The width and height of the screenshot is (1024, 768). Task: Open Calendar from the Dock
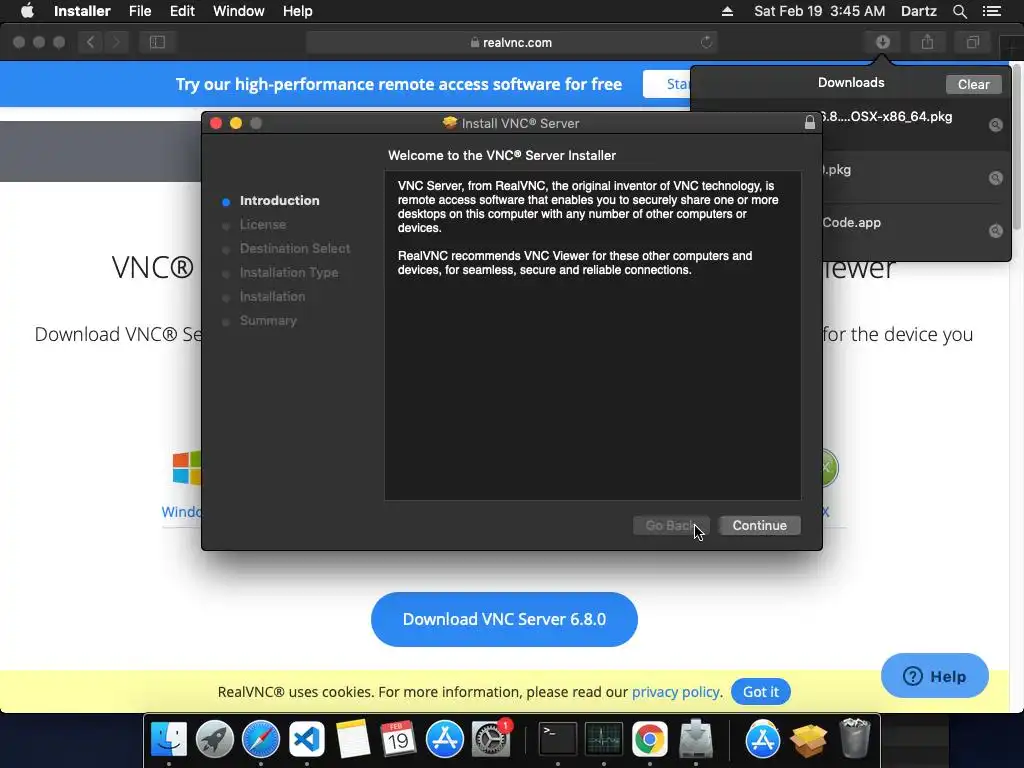[398, 739]
